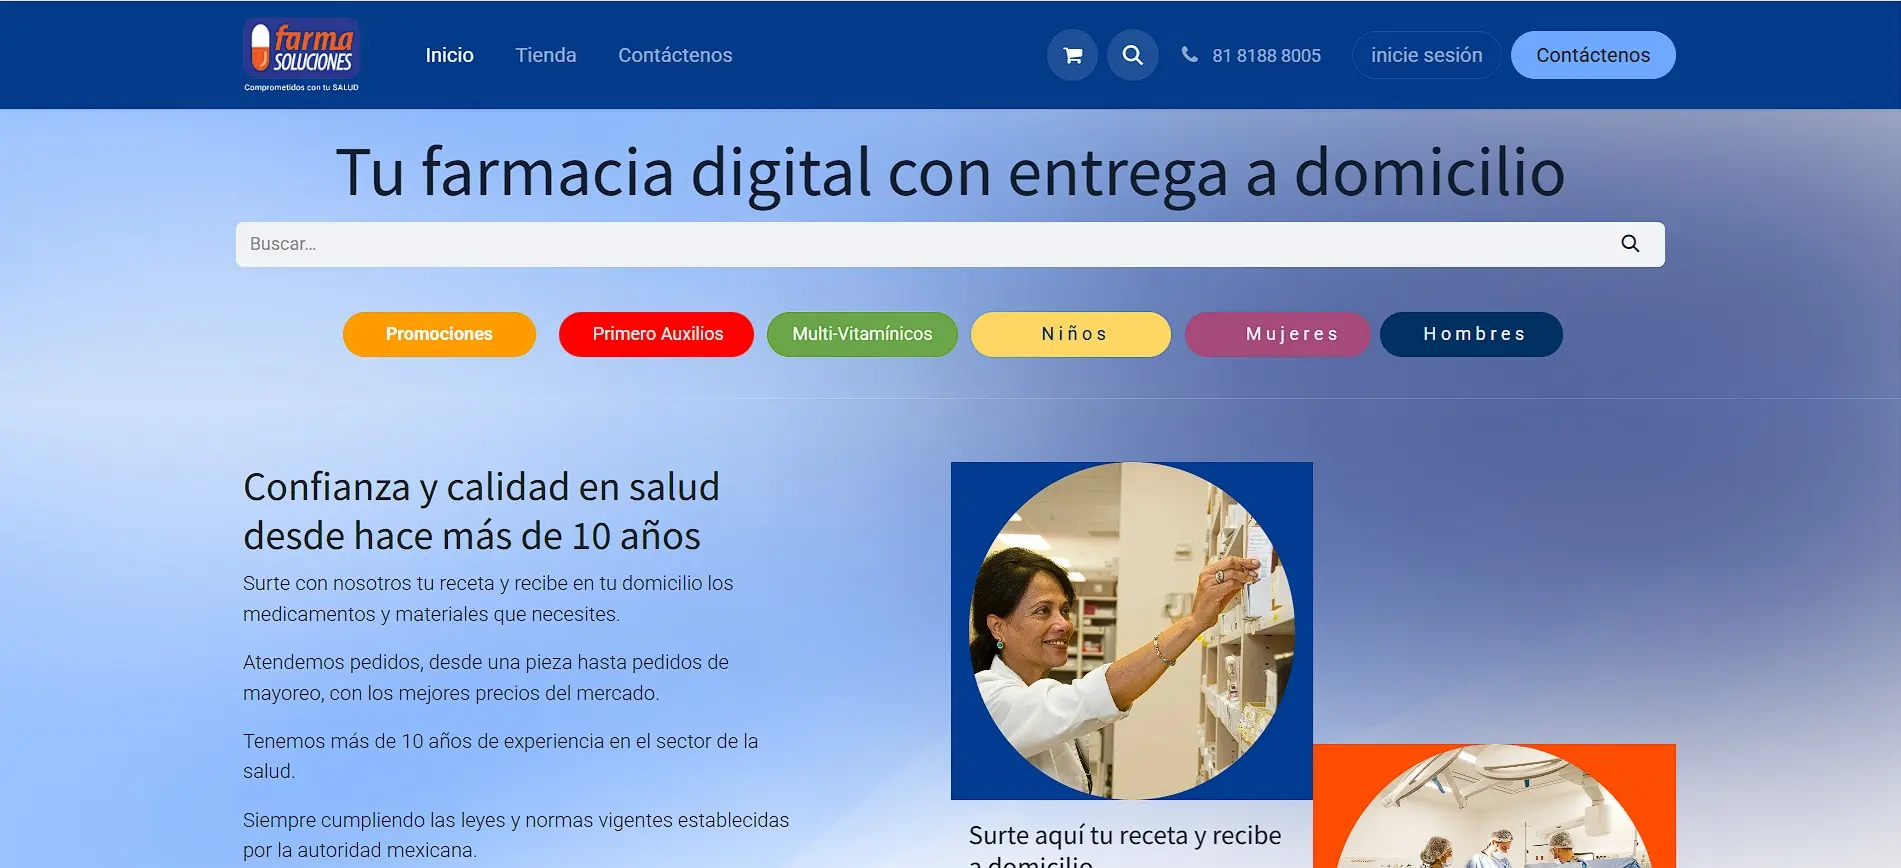
Task: Select the red Primero Auxilios category
Action: 656,334
